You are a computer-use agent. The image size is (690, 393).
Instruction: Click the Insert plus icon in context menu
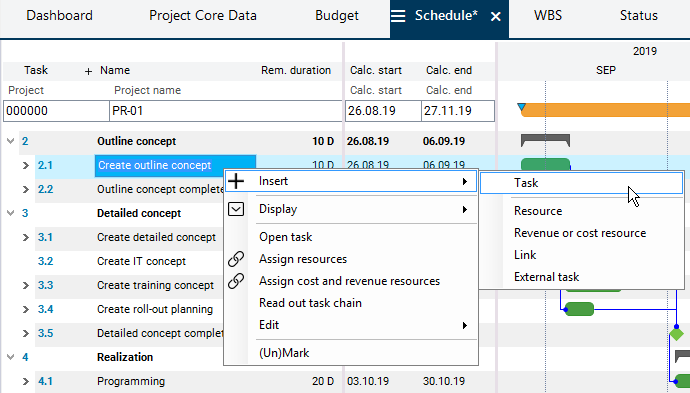click(x=236, y=181)
